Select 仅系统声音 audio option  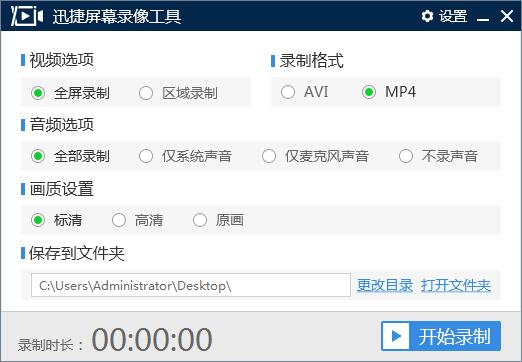[185, 156]
